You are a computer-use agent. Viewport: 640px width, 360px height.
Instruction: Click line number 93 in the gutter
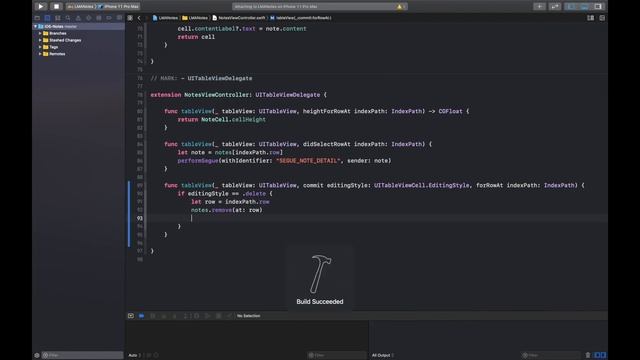(x=140, y=218)
